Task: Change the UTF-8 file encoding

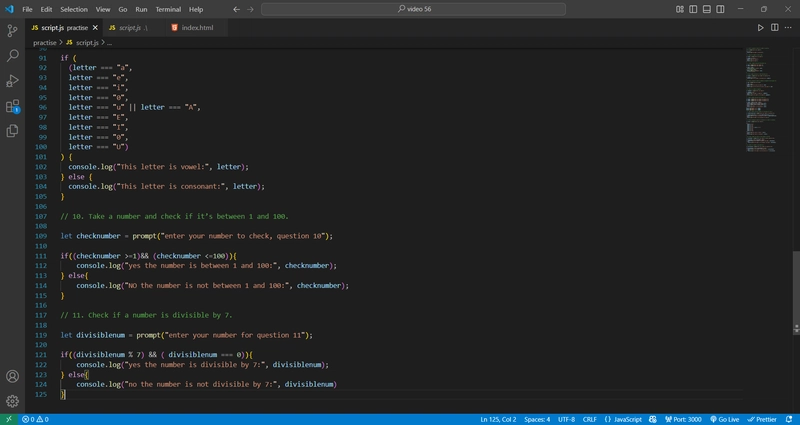Action: [566, 419]
